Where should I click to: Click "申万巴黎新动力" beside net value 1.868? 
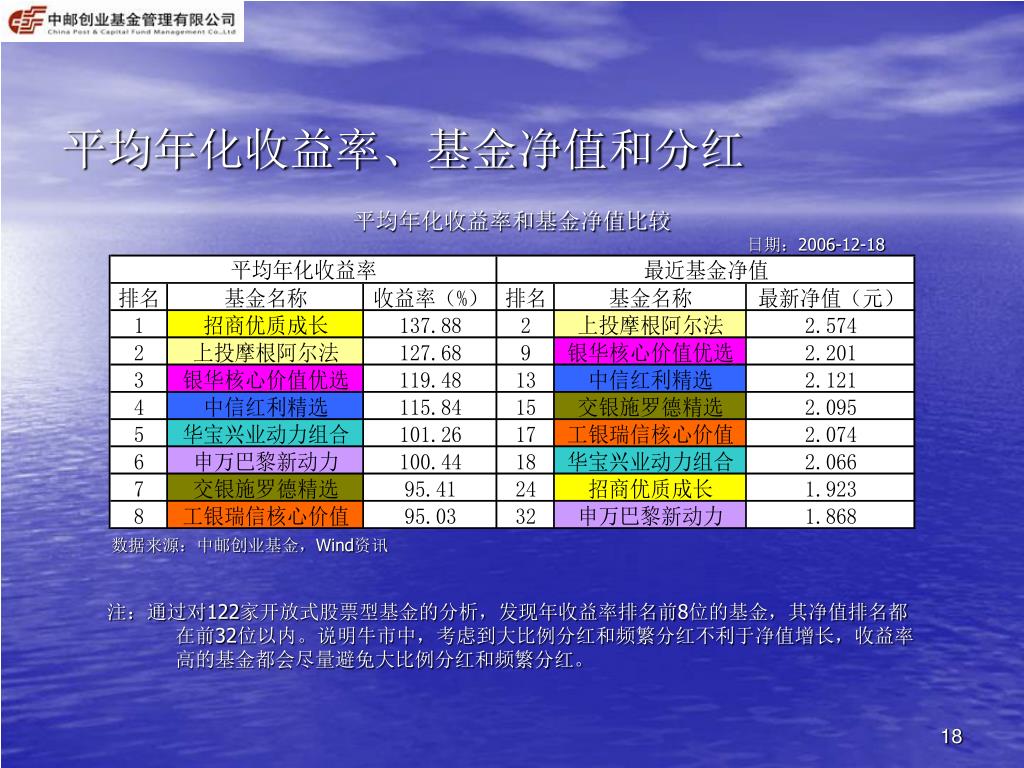point(650,516)
